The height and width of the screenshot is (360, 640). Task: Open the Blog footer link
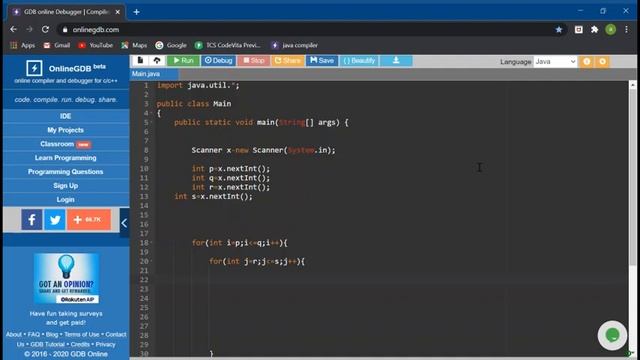(52, 334)
